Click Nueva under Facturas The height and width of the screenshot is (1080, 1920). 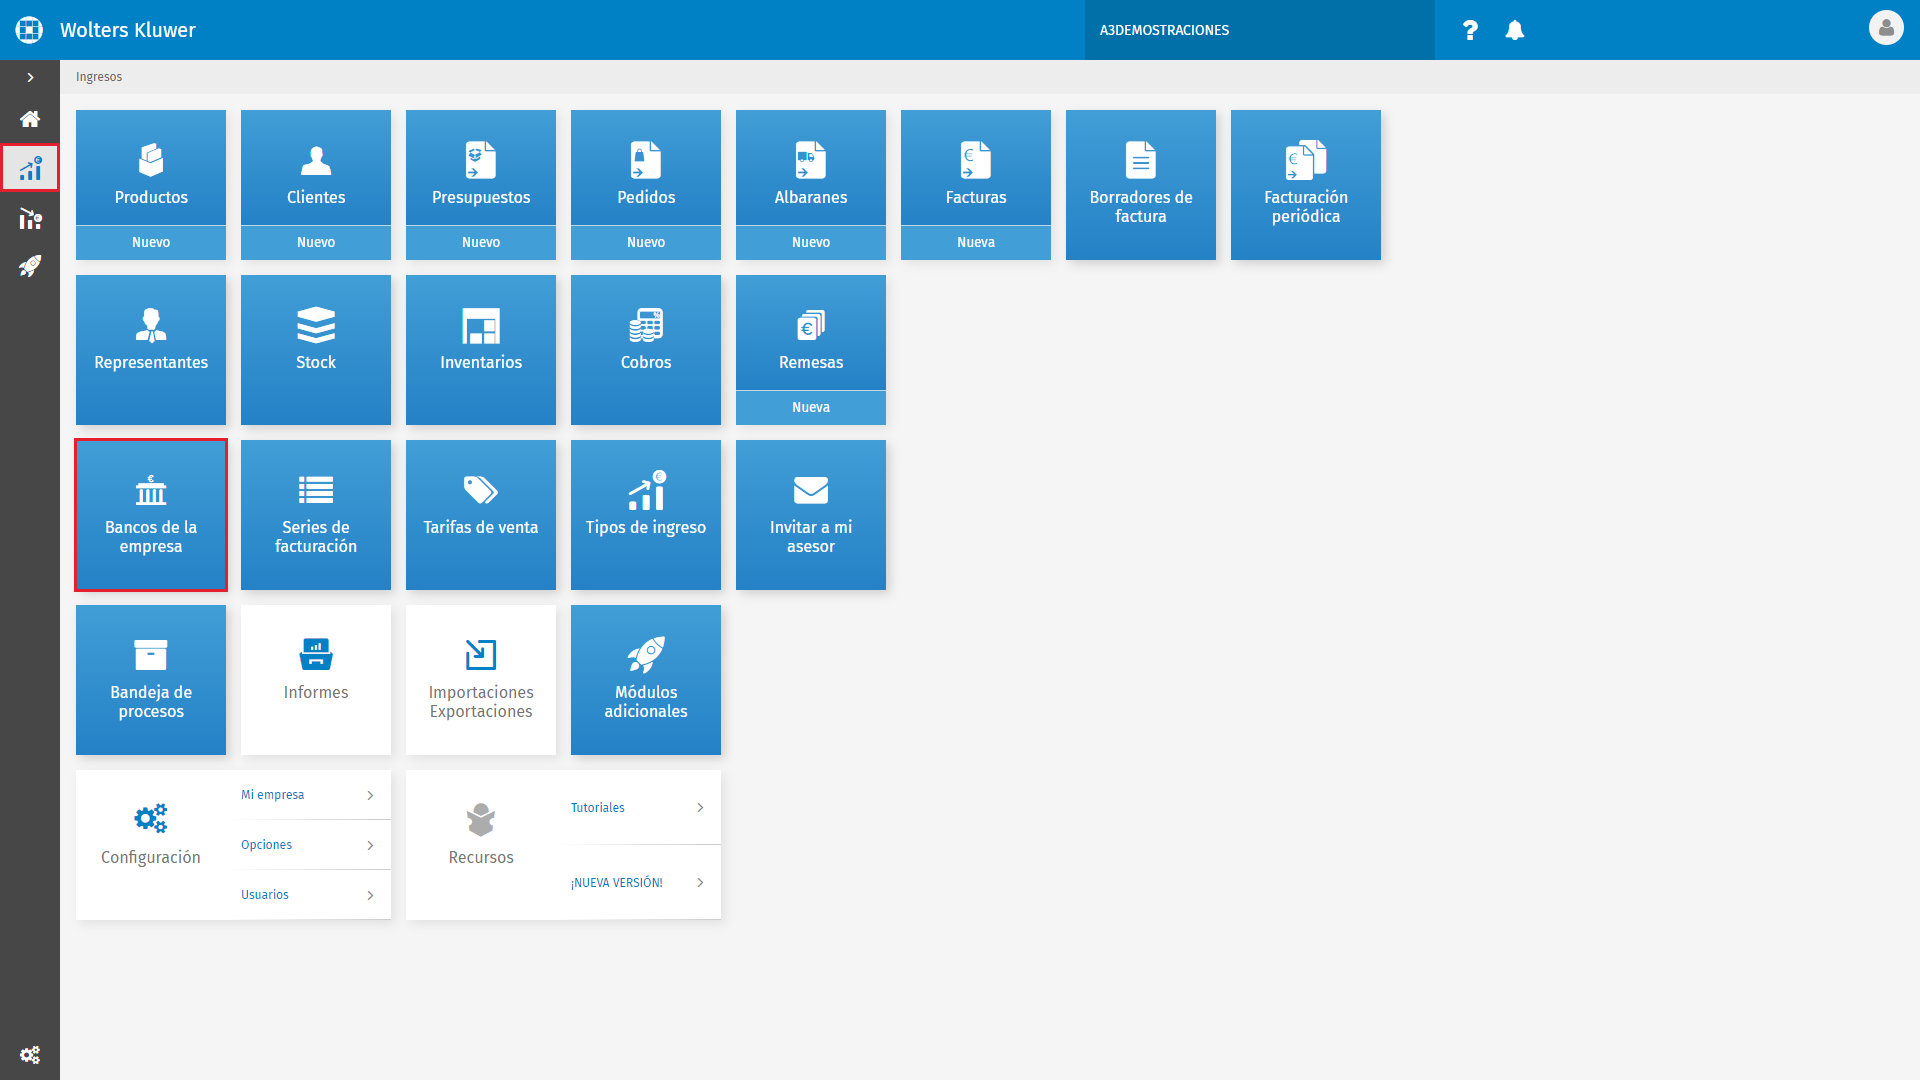pyautogui.click(x=976, y=243)
